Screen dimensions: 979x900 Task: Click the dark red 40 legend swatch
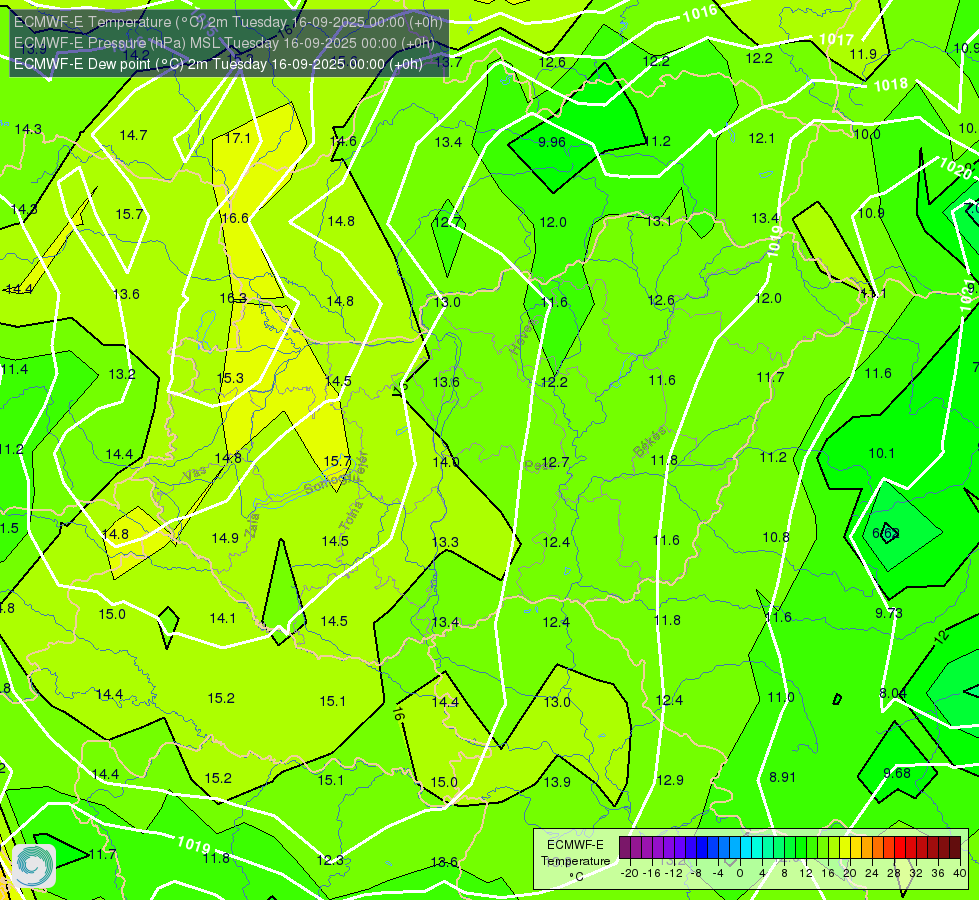coord(955,848)
